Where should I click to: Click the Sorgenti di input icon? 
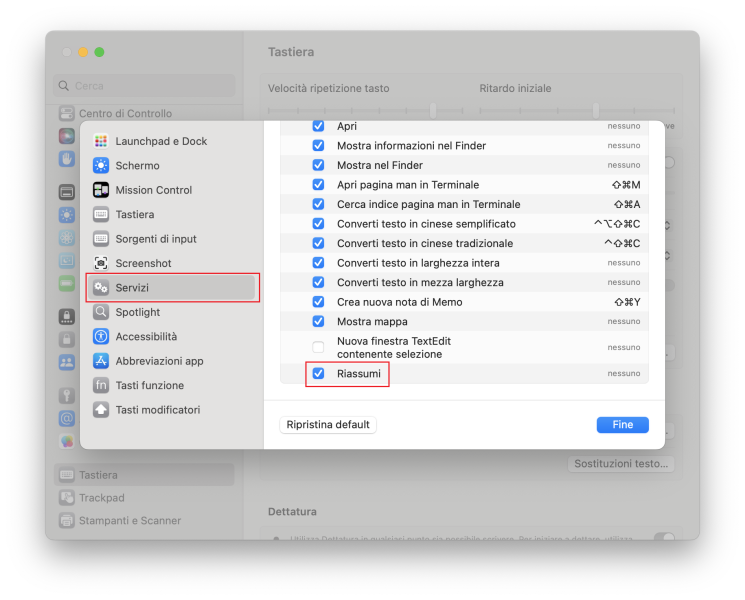point(101,239)
